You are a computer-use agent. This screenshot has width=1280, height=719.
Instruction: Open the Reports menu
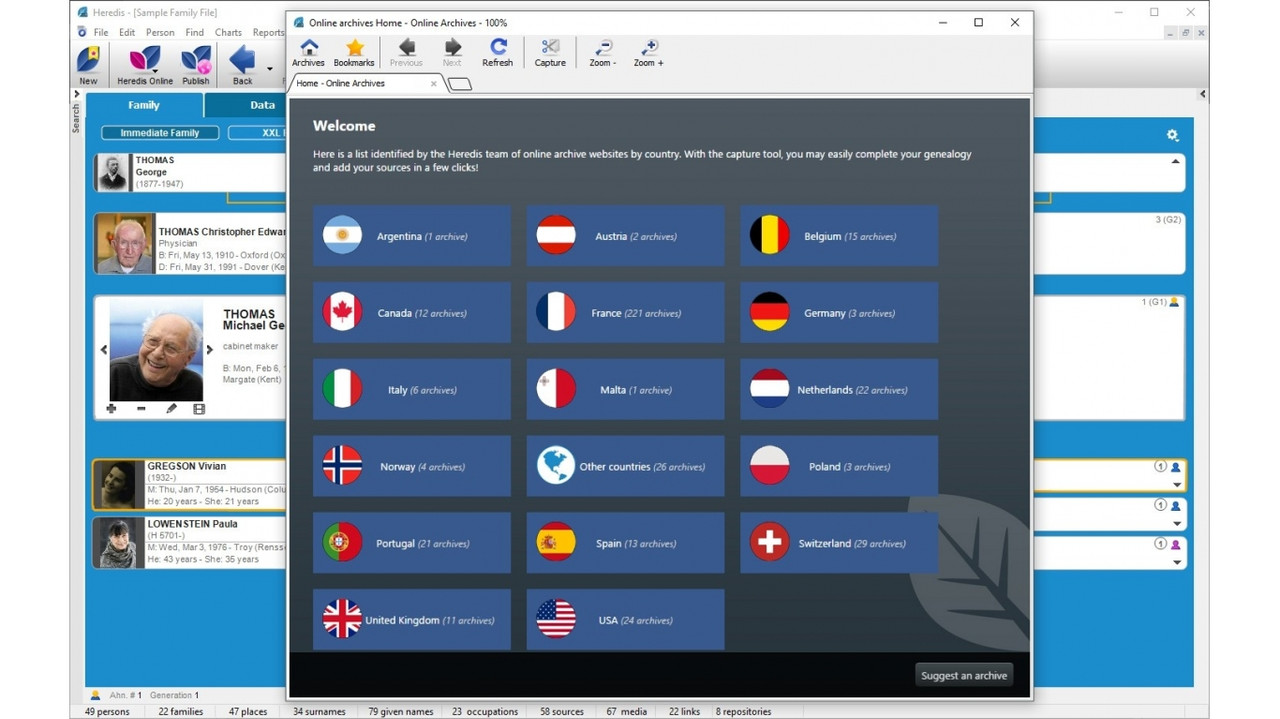pyautogui.click(x=268, y=32)
